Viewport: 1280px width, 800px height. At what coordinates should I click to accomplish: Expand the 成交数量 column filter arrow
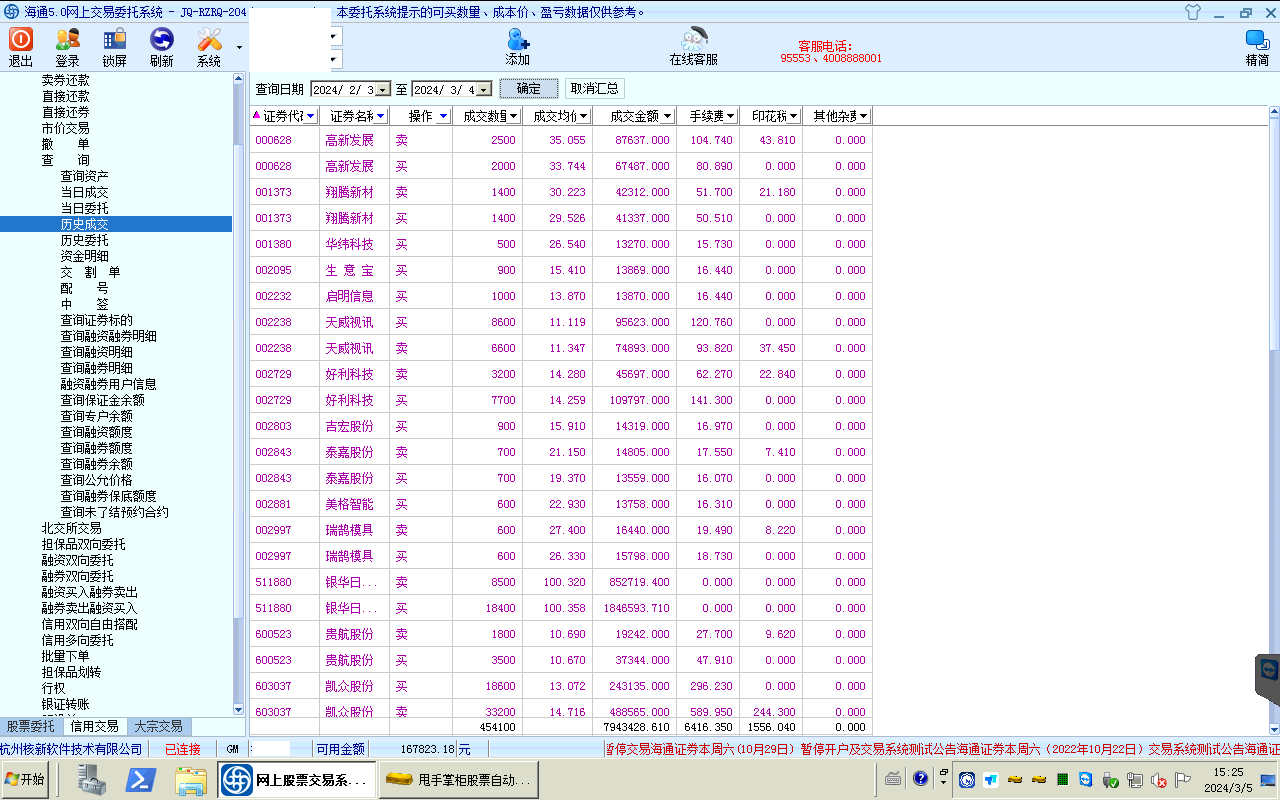click(514, 116)
